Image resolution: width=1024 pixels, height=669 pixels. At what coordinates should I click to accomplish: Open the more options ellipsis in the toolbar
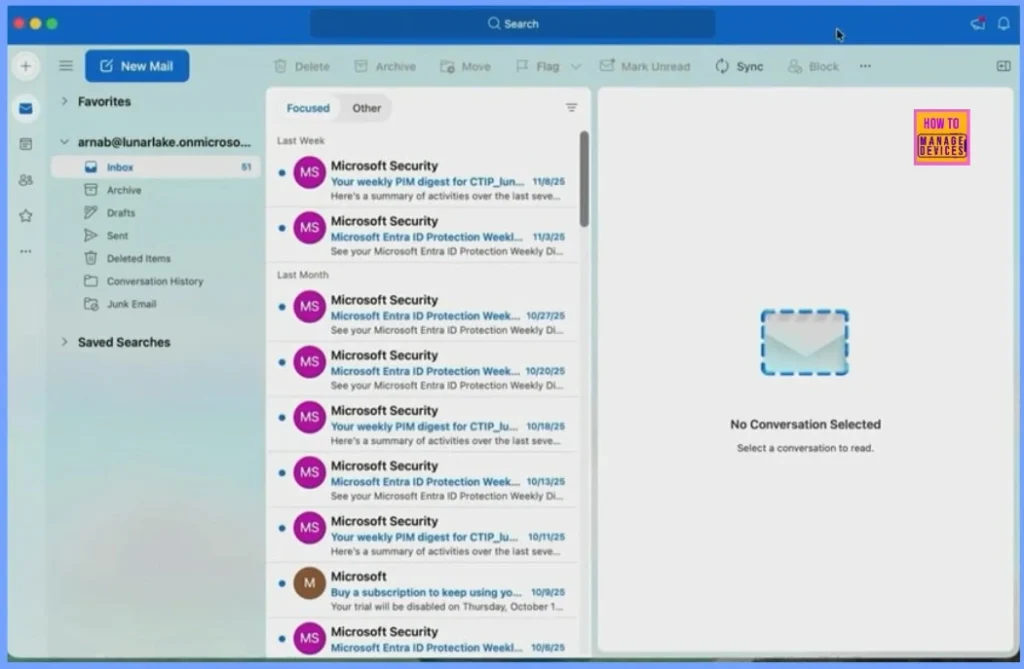[864, 66]
